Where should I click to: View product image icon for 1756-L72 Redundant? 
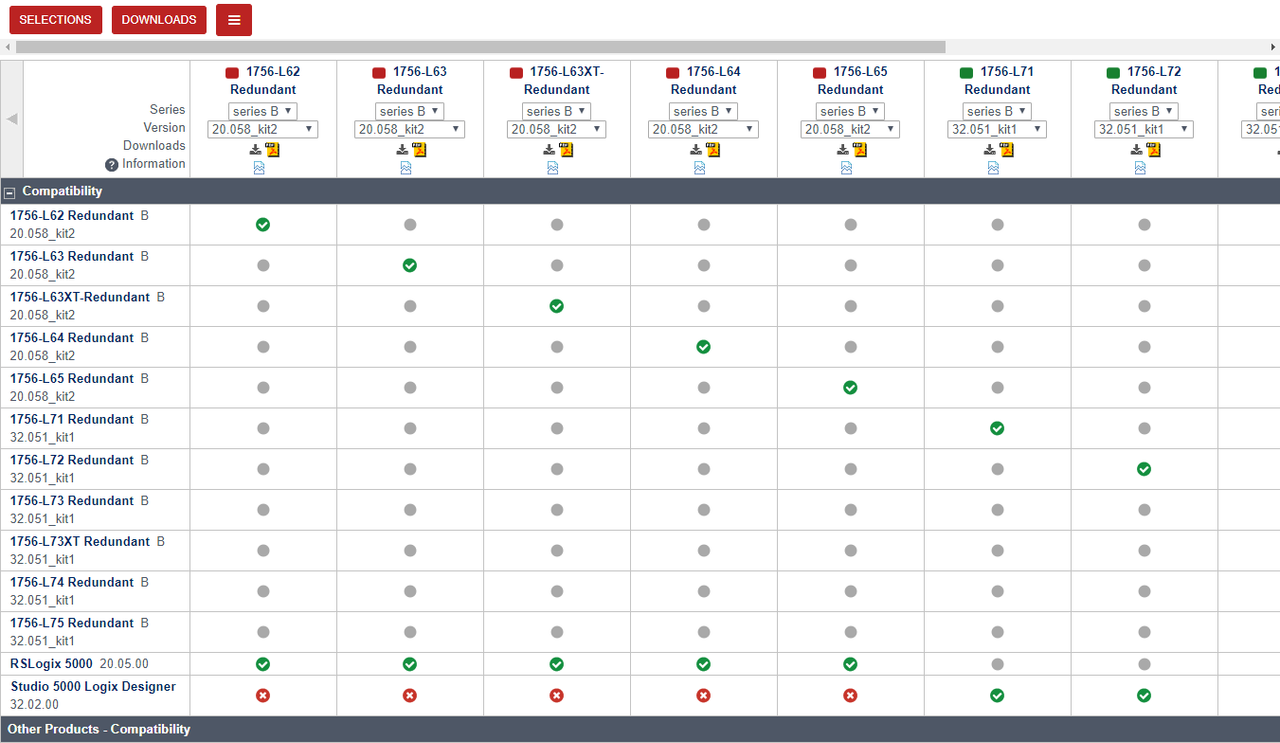1140,168
